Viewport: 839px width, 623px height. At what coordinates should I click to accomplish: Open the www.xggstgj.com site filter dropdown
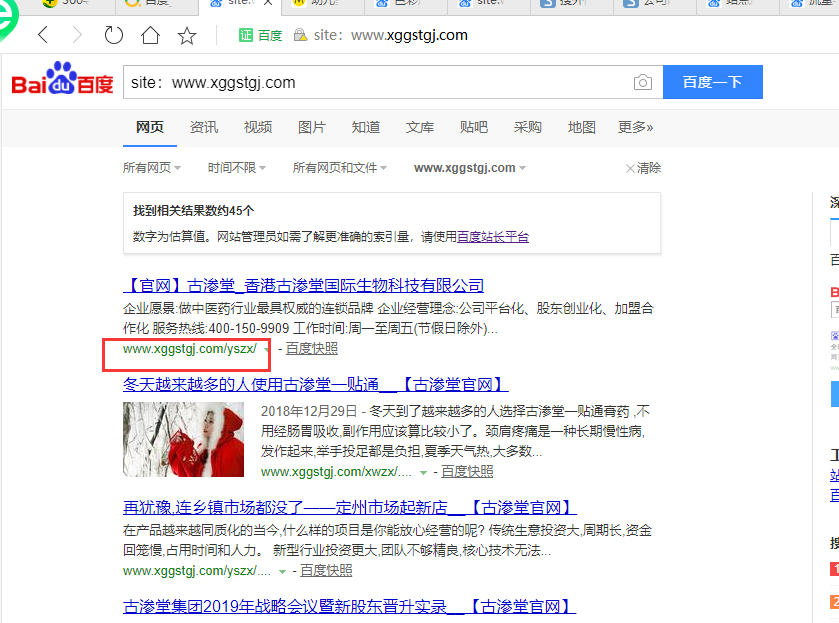tap(470, 168)
